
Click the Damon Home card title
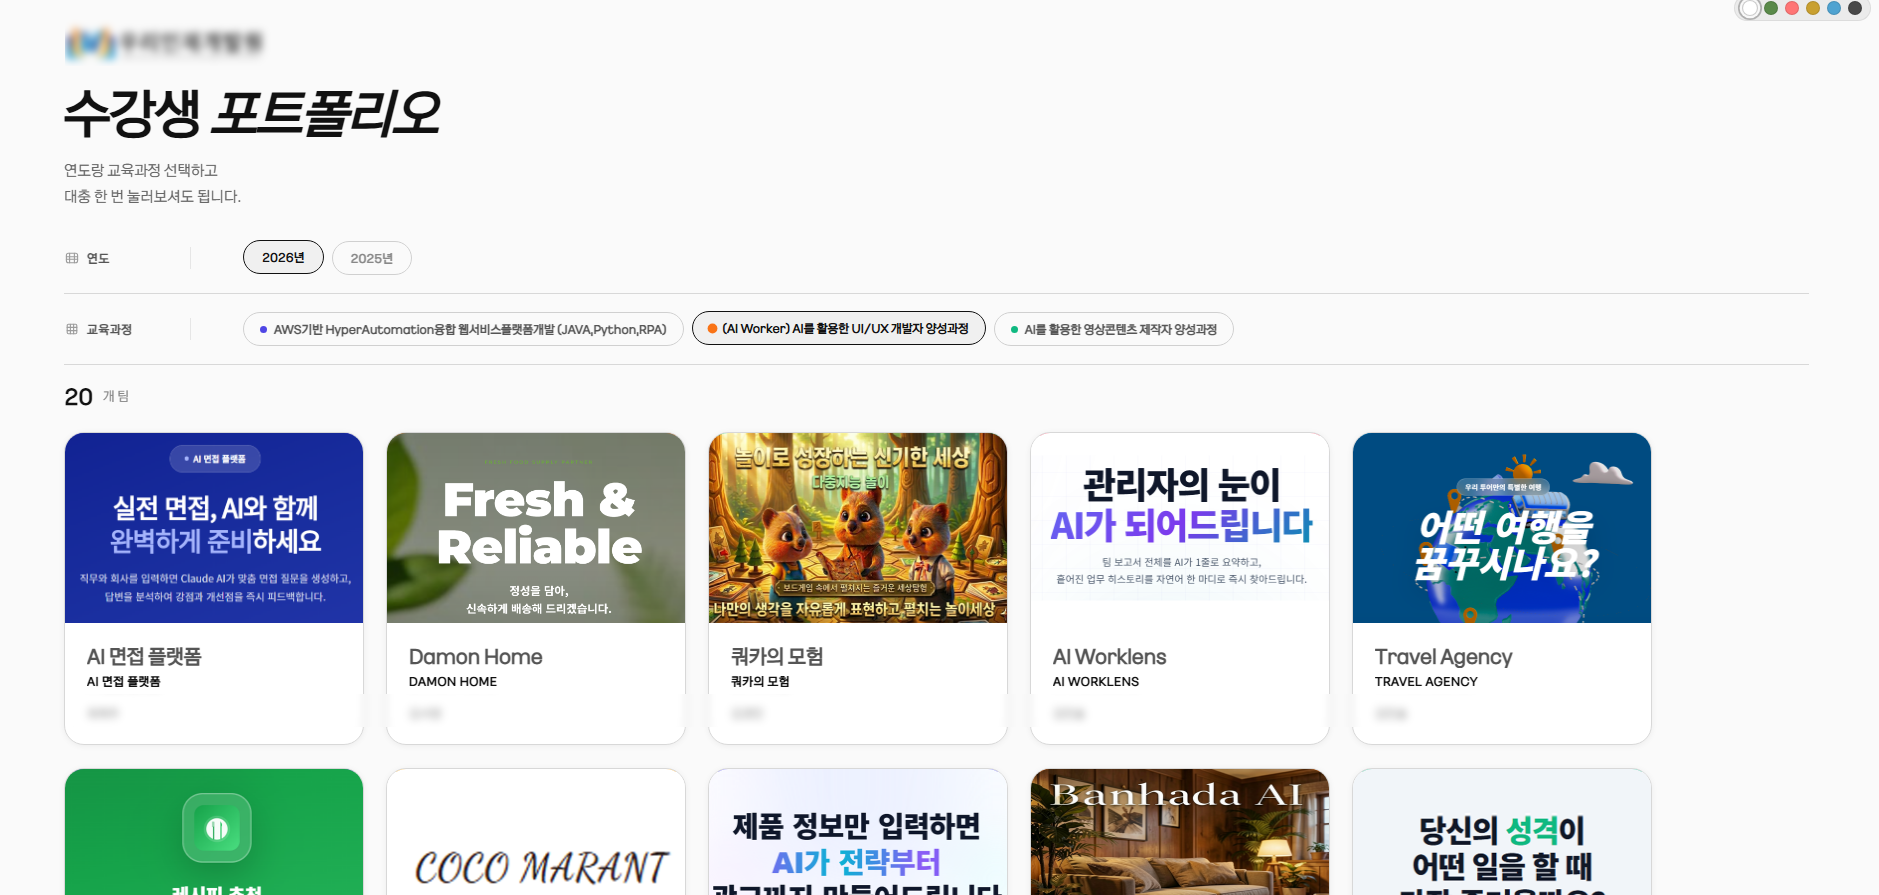[x=475, y=657]
